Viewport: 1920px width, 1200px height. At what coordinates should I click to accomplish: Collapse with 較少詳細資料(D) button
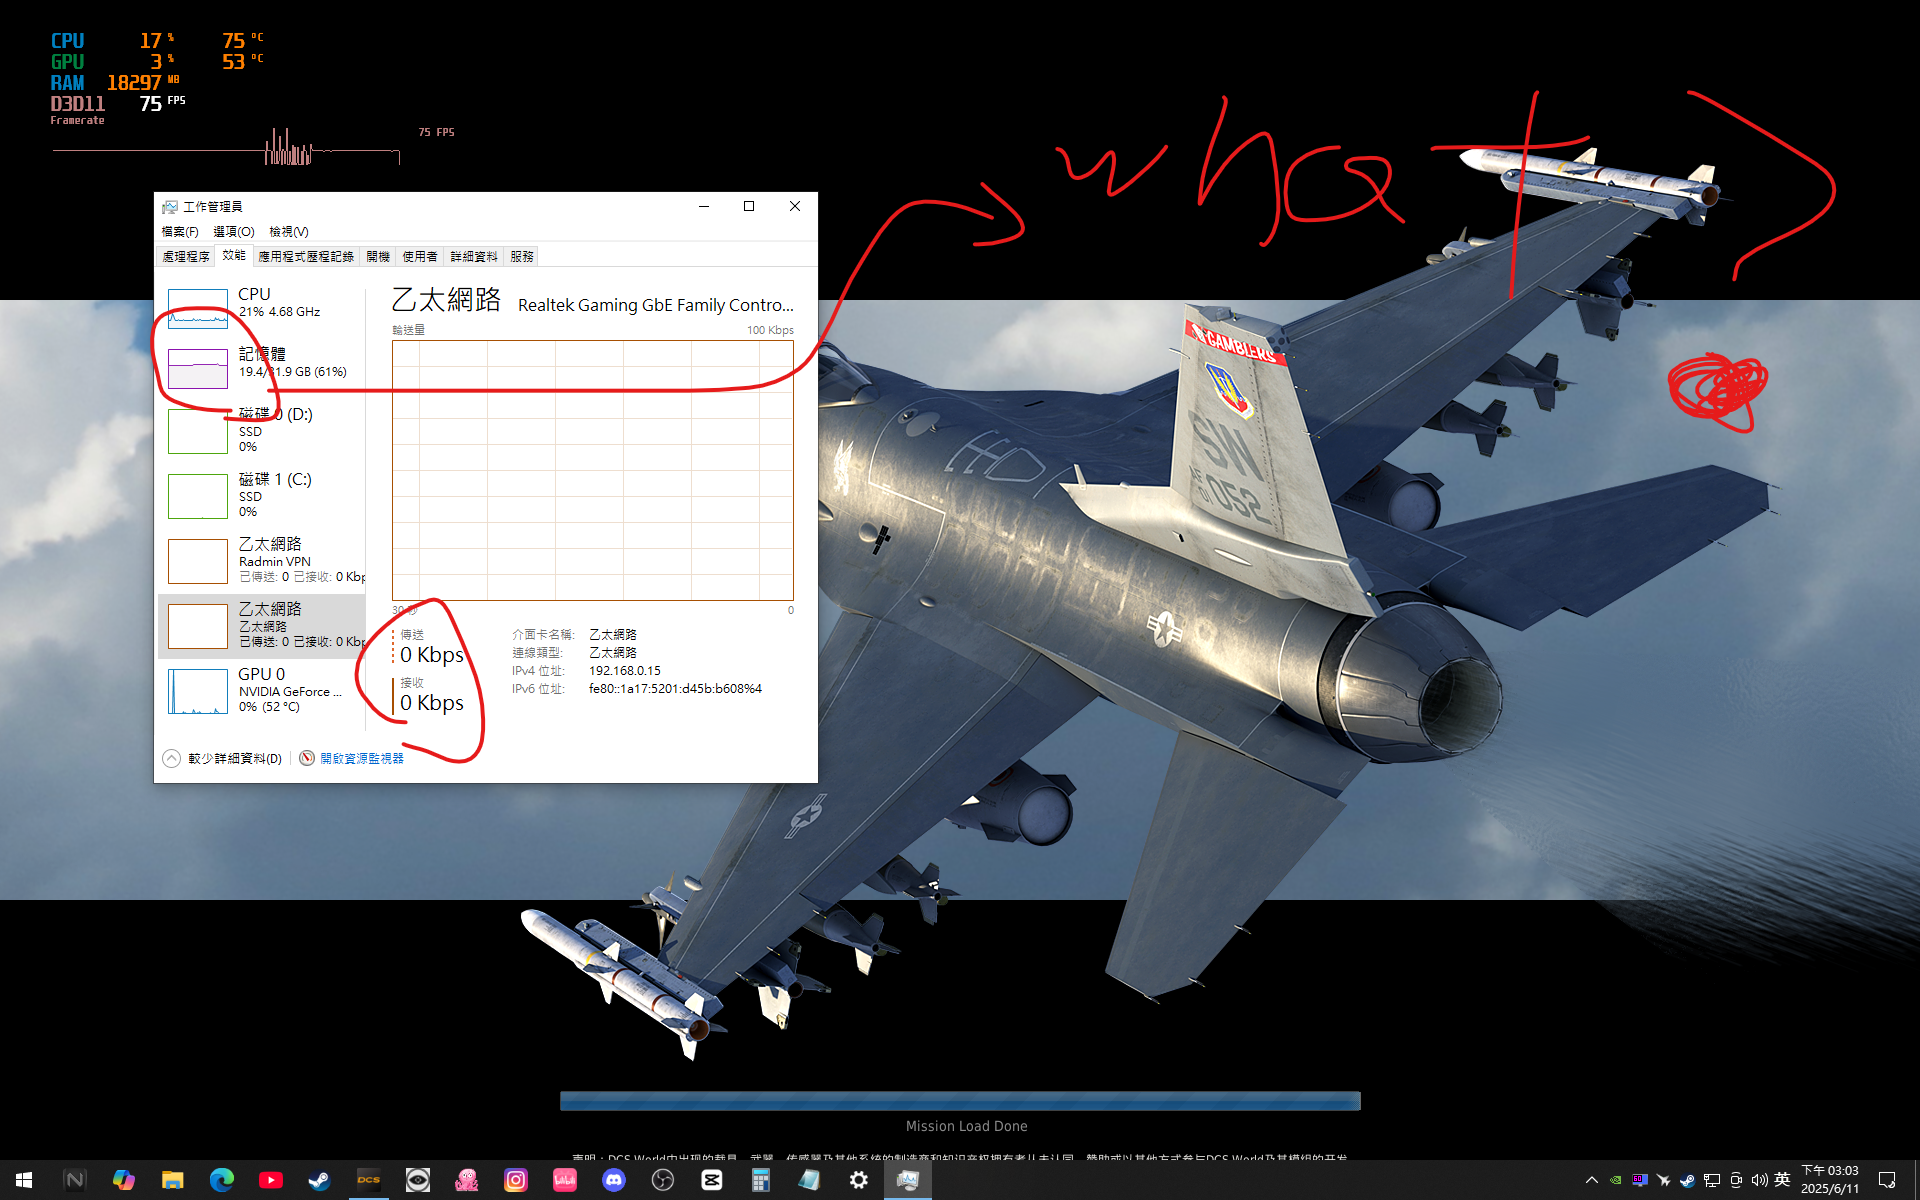tap(223, 758)
